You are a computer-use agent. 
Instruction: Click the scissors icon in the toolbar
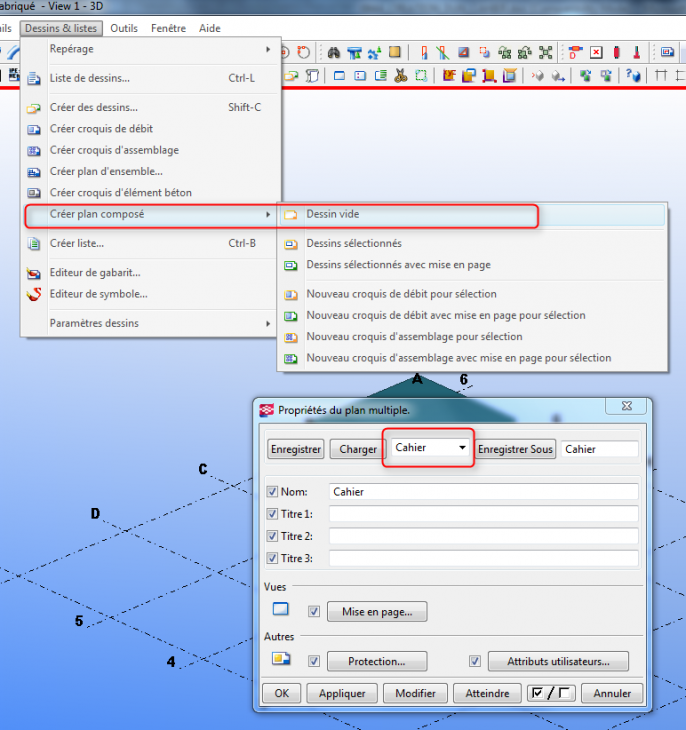pyautogui.click(x=401, y=75)
